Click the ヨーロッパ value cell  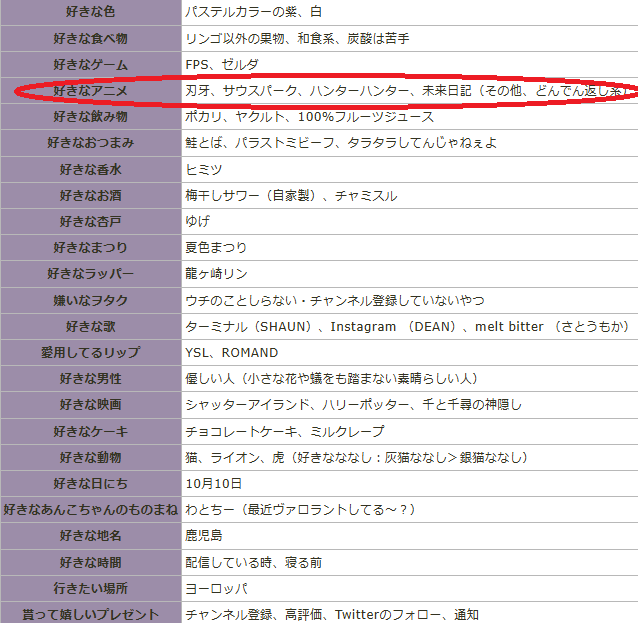point(216,588)
